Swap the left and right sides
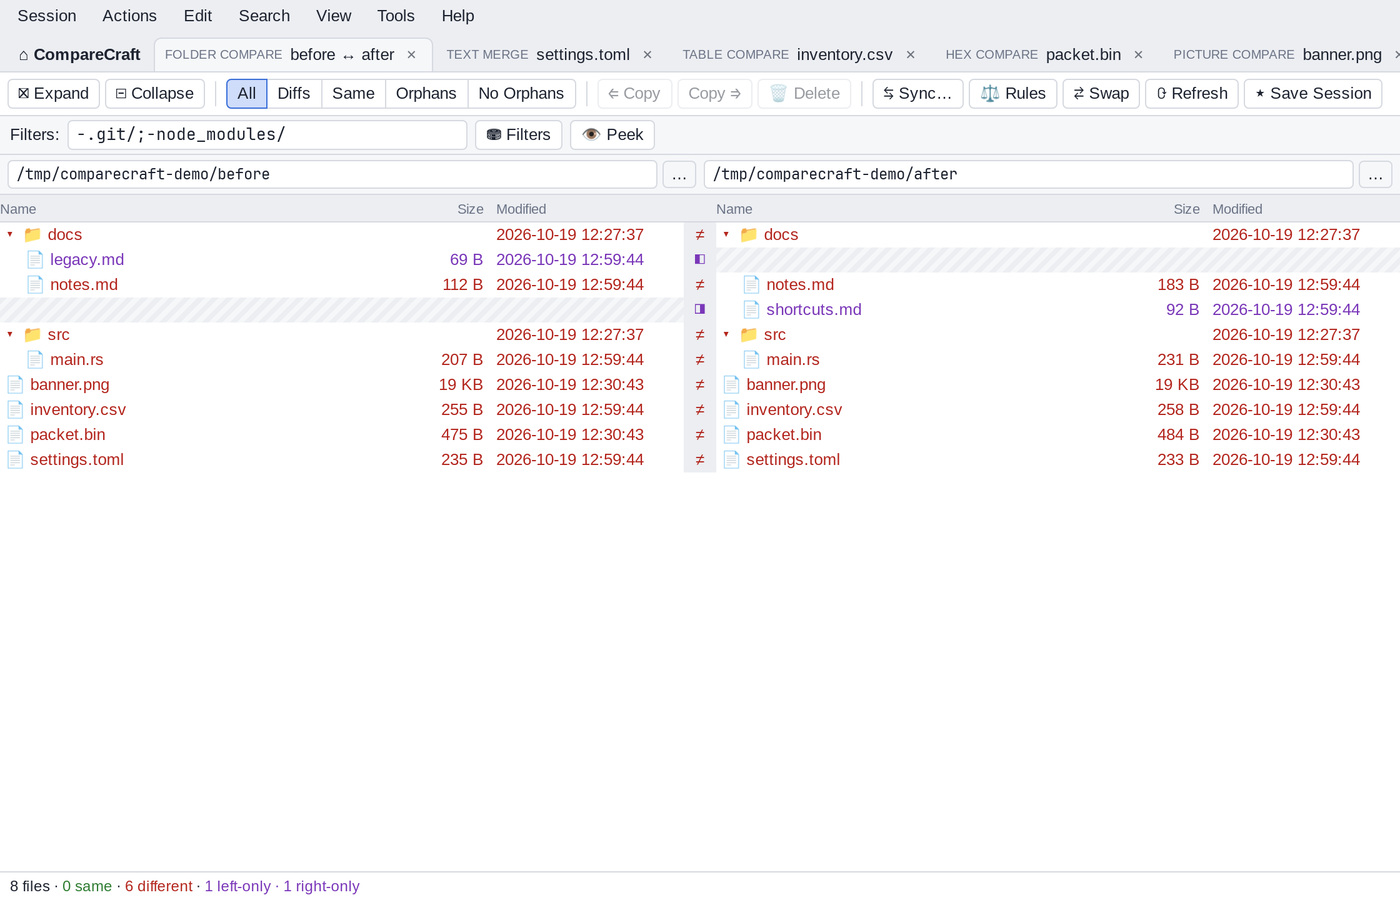 tap(1101, 93)
